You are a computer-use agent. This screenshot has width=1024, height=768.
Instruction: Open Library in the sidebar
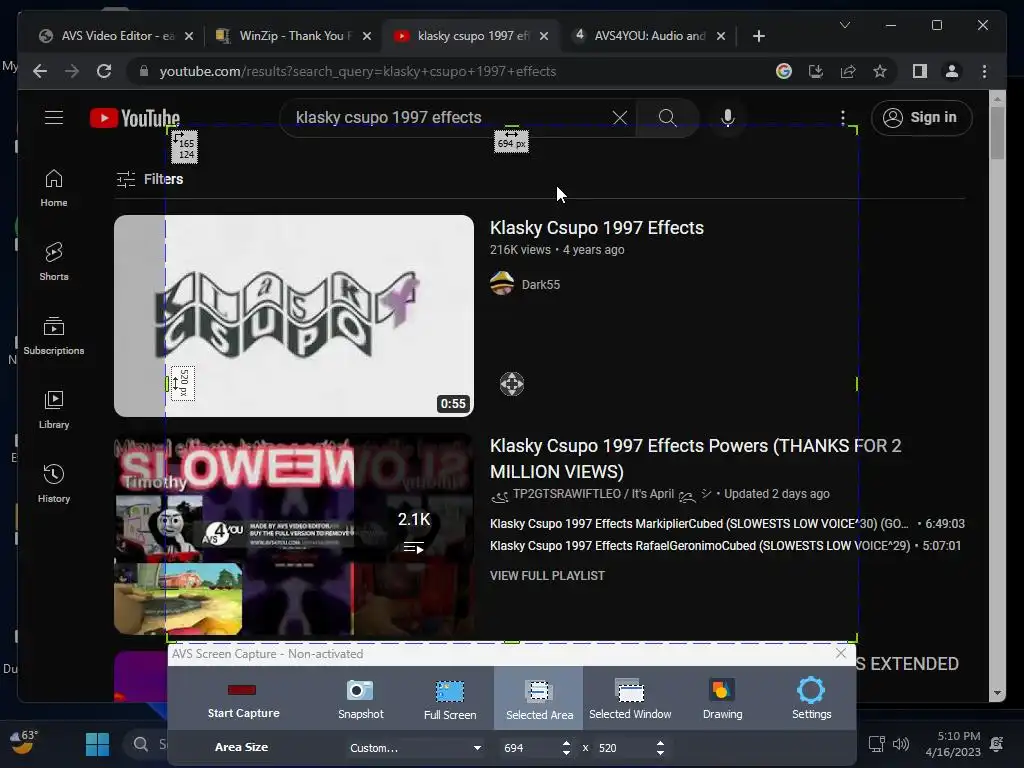coord(54,409)
